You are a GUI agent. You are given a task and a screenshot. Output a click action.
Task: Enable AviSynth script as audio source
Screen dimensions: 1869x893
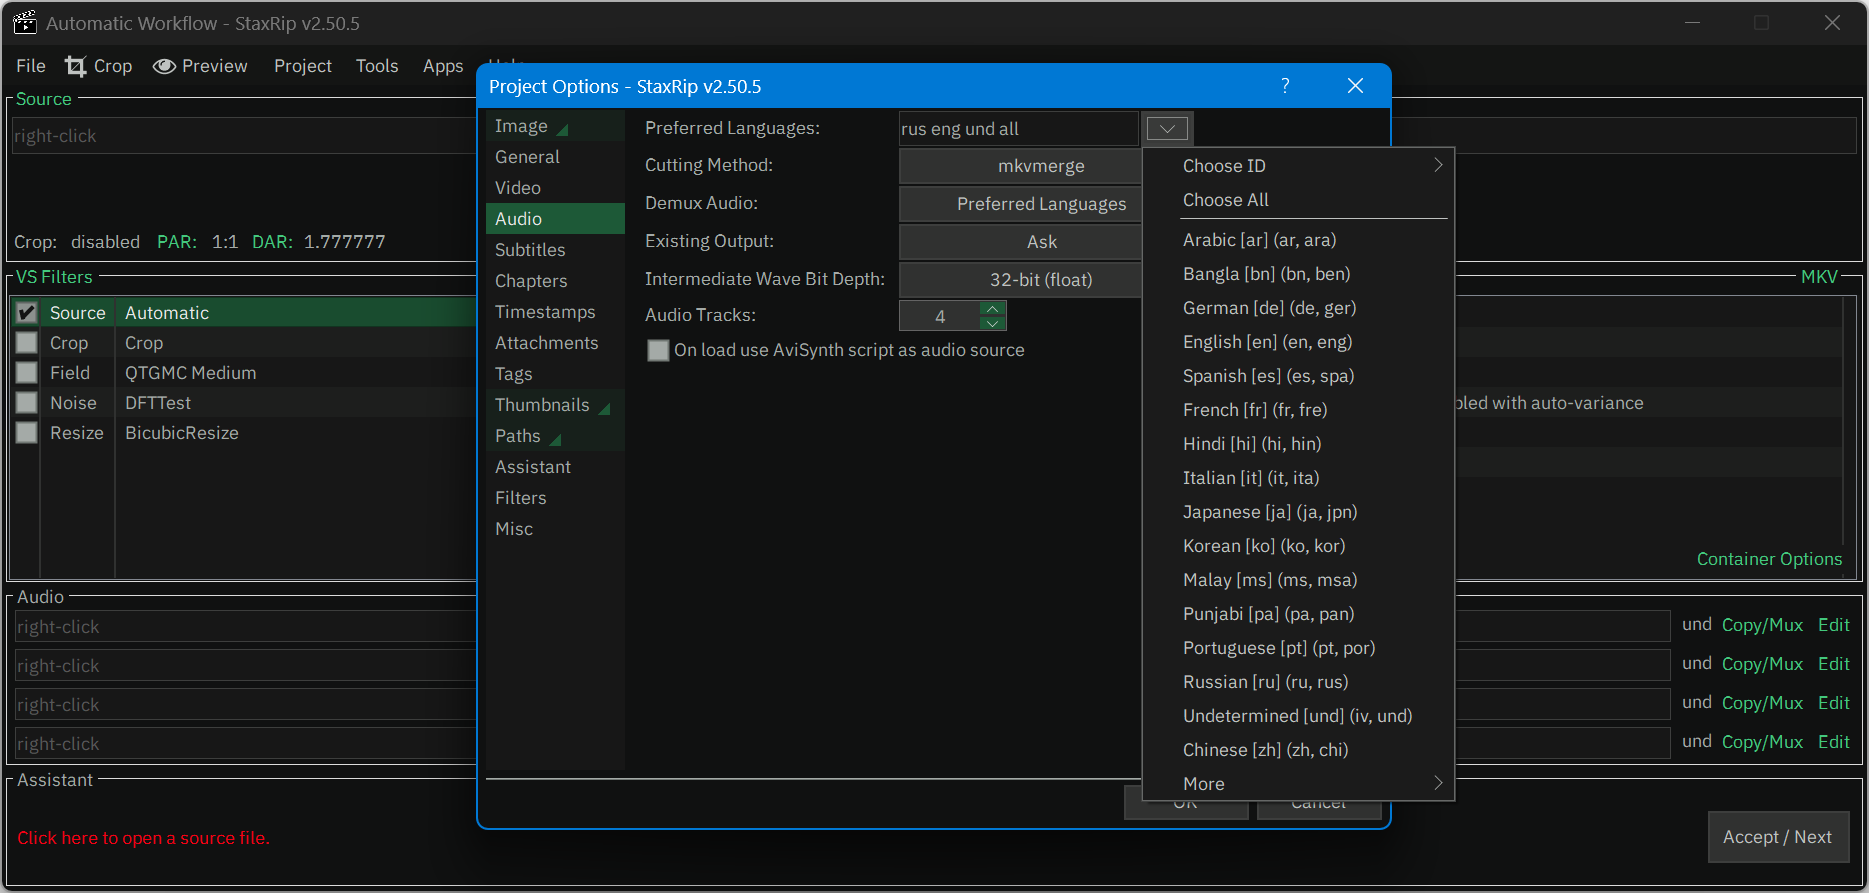click(658, 351)
